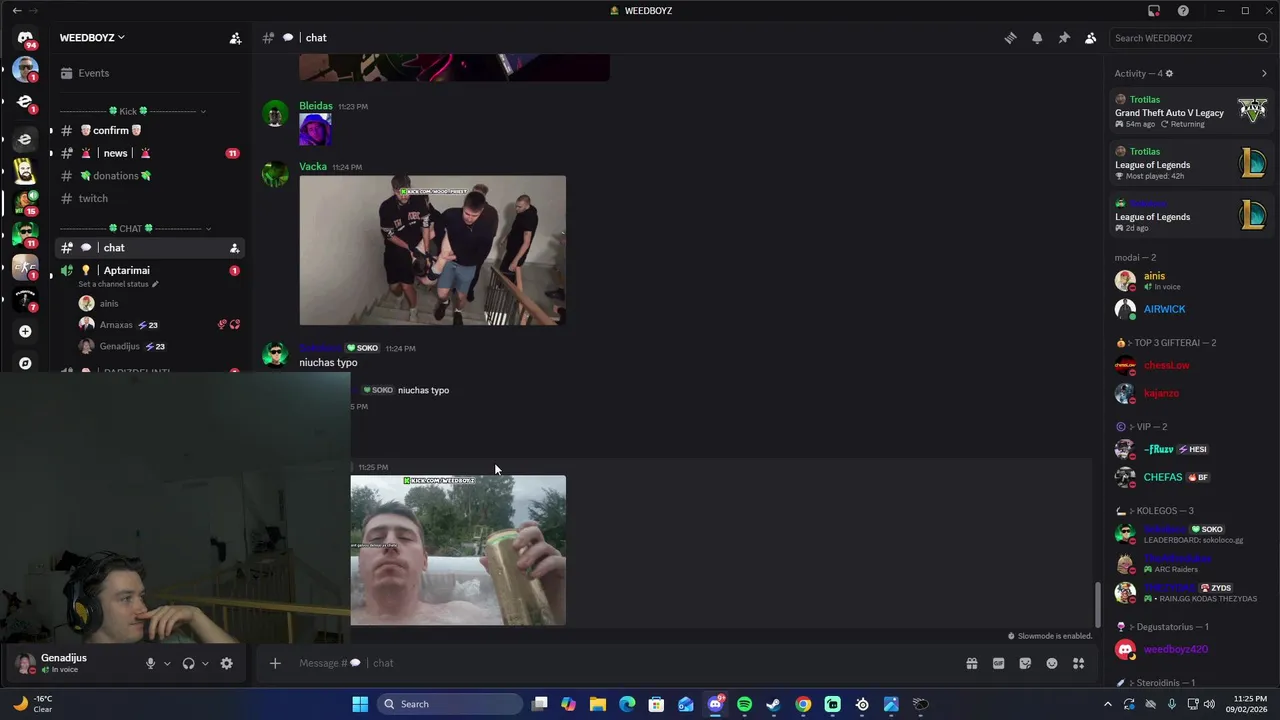This screenshot has height=720, width=1280.
Task: Open Discover servers compass icon
Action: (25, 363)
